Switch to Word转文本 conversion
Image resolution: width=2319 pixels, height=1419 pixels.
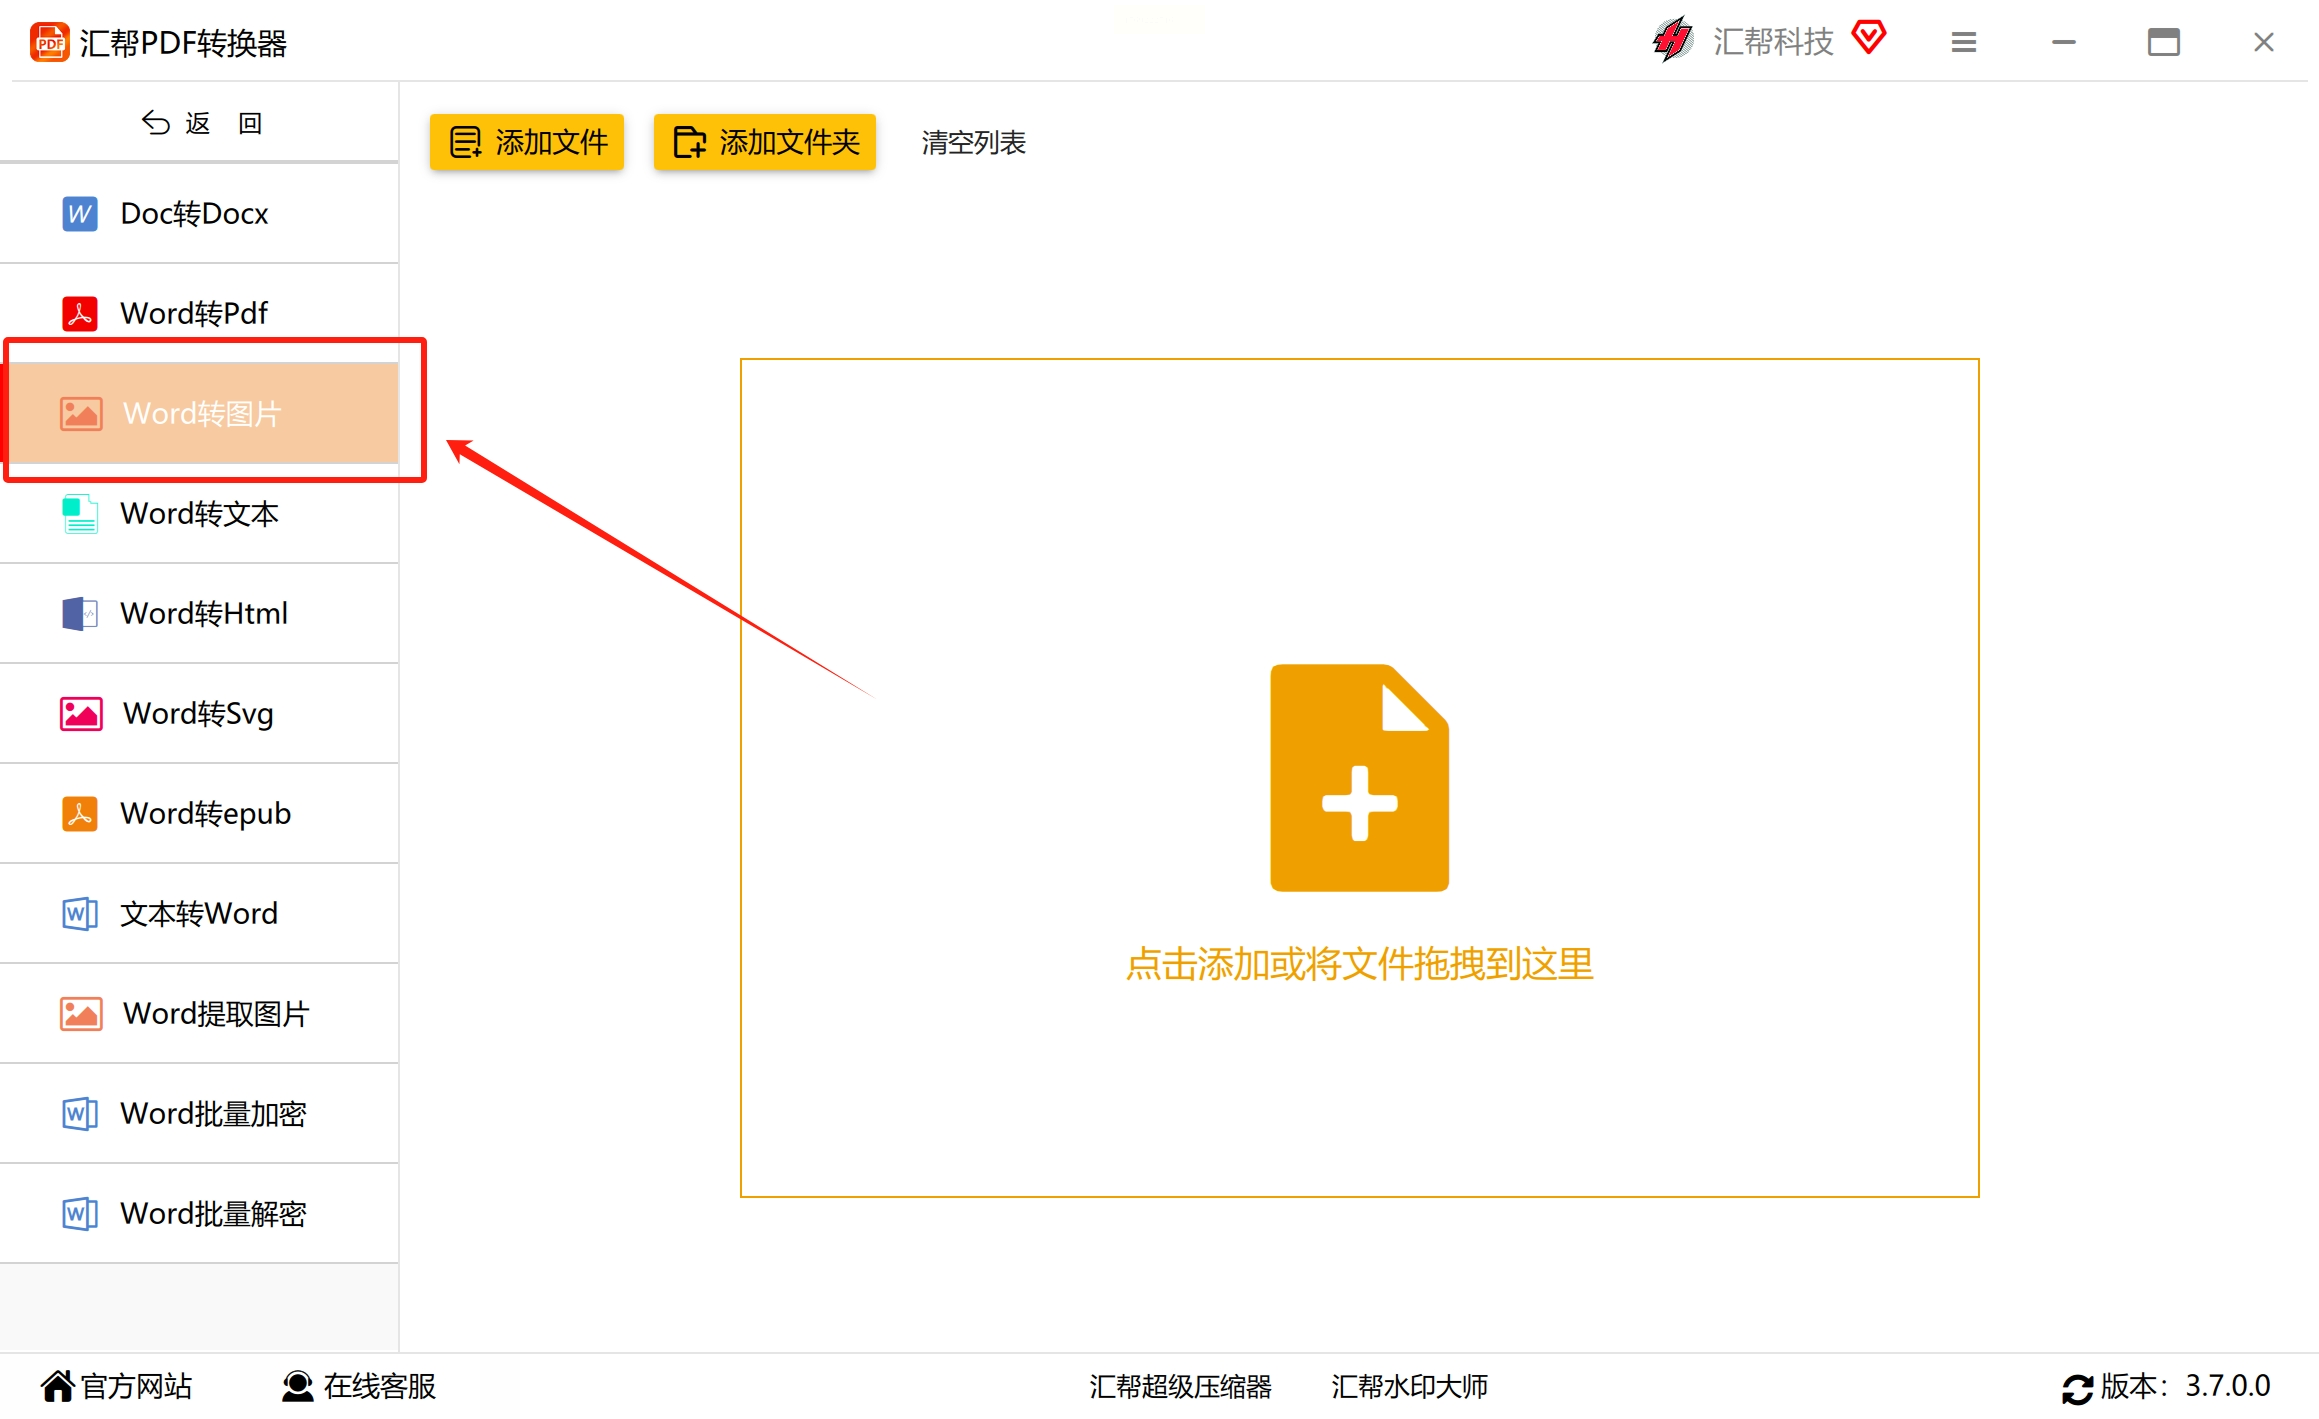(200, 513)
